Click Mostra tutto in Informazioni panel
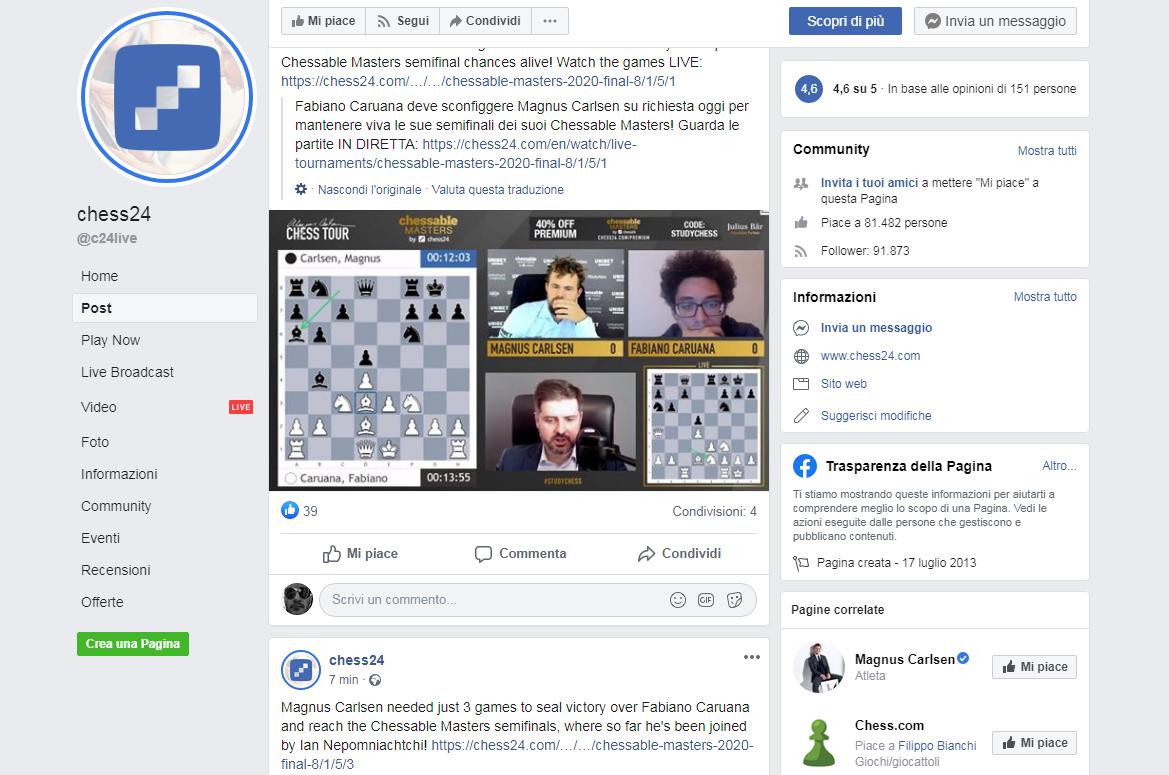The width and height of the screenshot is (1169, 775). coord(1044,297)
